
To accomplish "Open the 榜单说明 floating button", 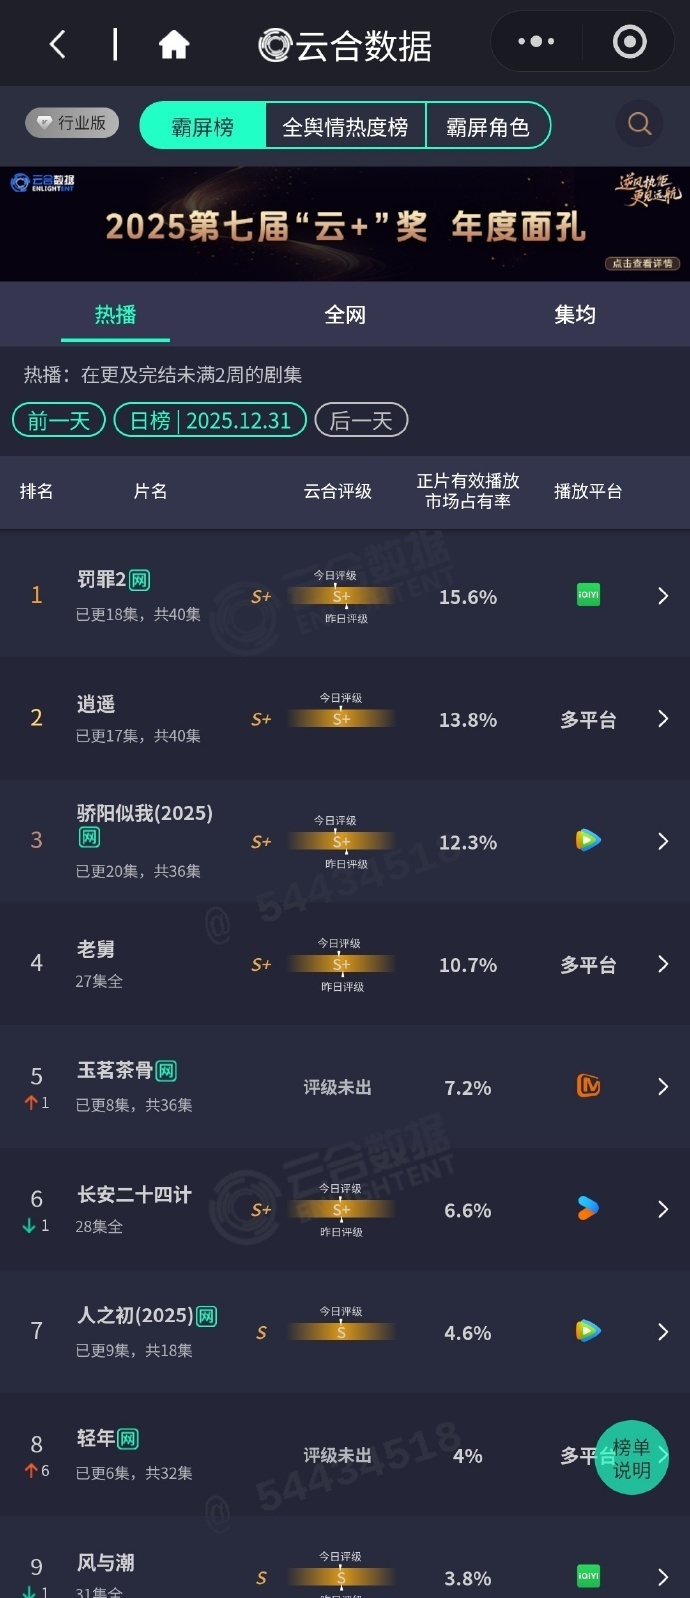I will (632, 1457).
